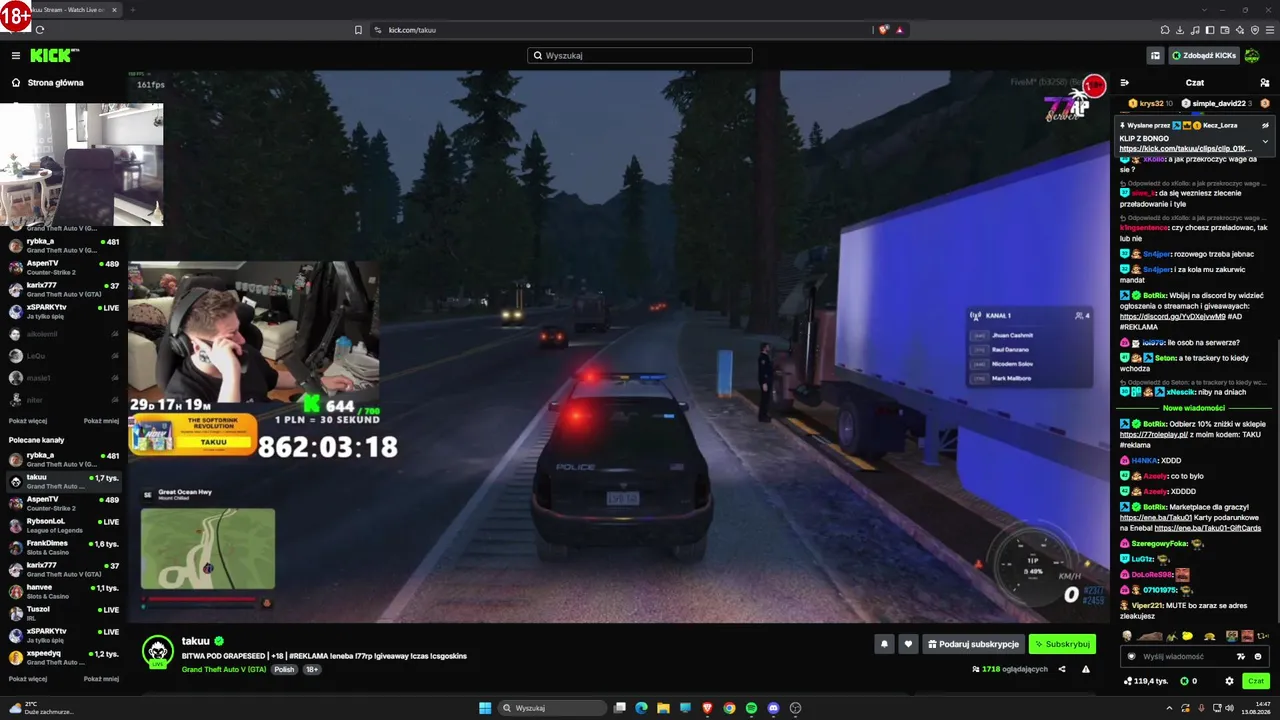The image size is (1280, 720).
Task: Click the Kick search field 'Wyszukaj'
Action: click(640, 56)
